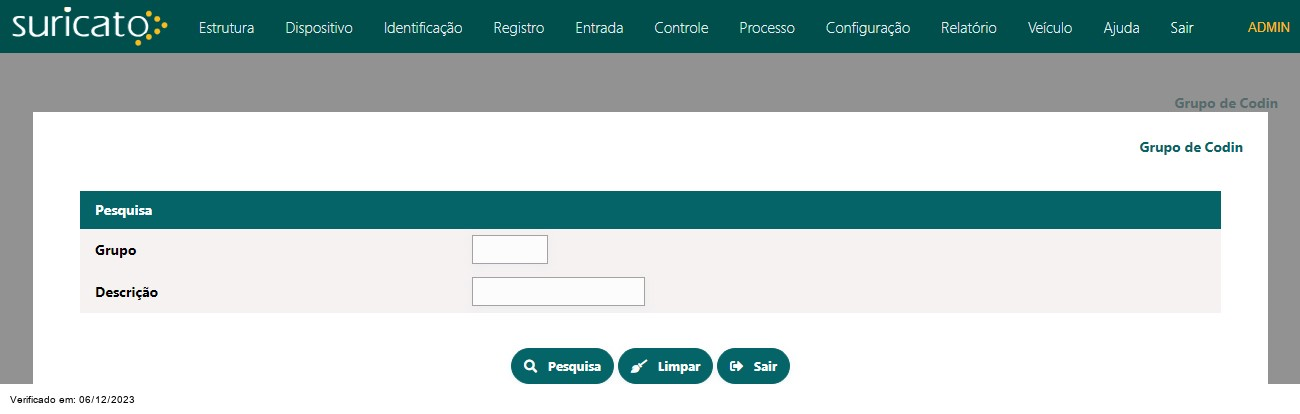Open the Ajuda menu

point(1121,28)
